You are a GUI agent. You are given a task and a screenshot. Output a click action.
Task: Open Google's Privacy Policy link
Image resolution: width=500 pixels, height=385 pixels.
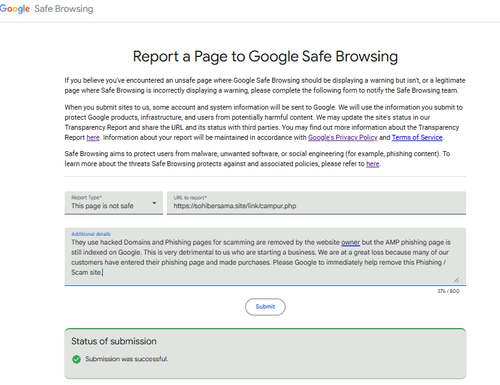(x=342, y=138)
